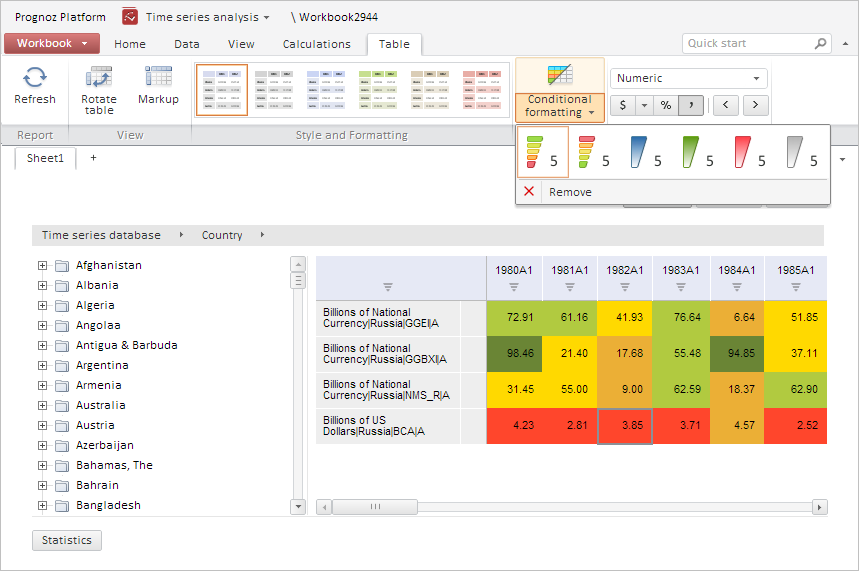Click the filter icon under 1982A1 column

[625, 287]
